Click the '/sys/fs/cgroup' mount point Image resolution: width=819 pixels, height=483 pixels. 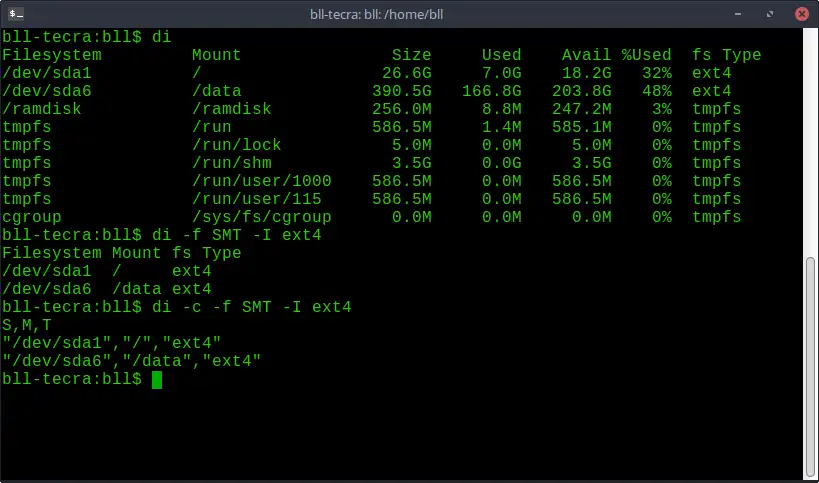point(261,217)
